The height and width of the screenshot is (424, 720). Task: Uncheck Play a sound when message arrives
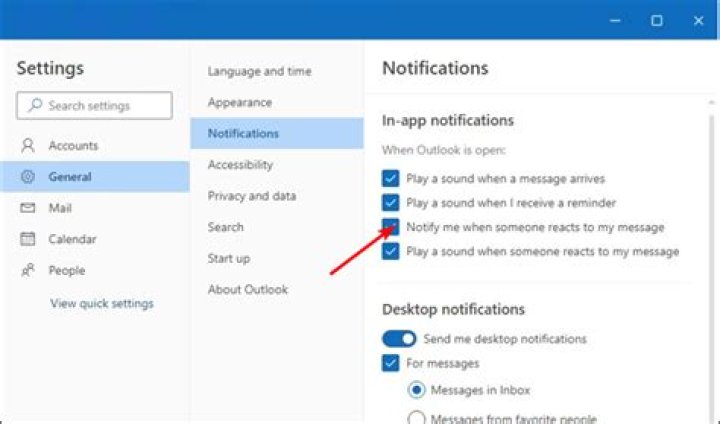pos(391,178)
